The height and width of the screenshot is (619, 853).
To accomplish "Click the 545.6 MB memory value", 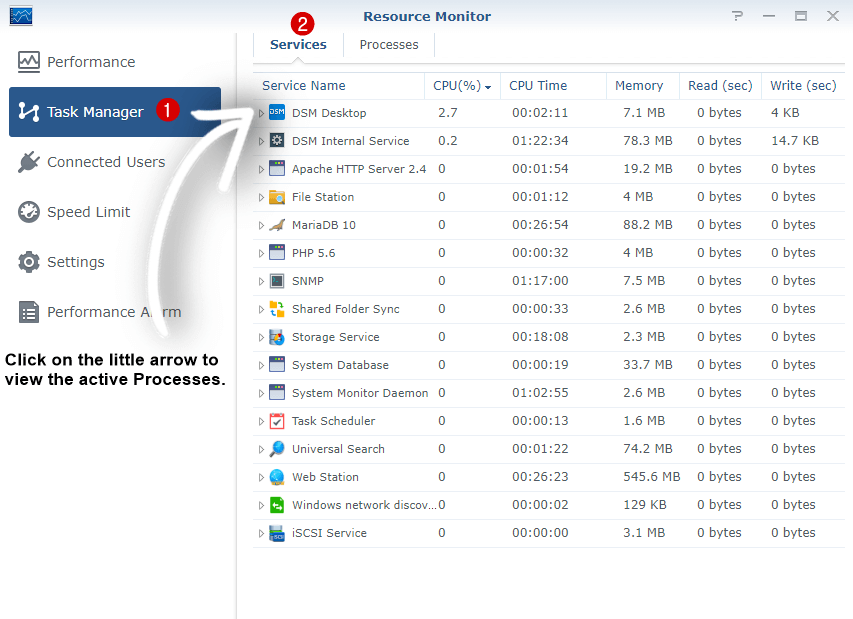I will coord(652,477).
